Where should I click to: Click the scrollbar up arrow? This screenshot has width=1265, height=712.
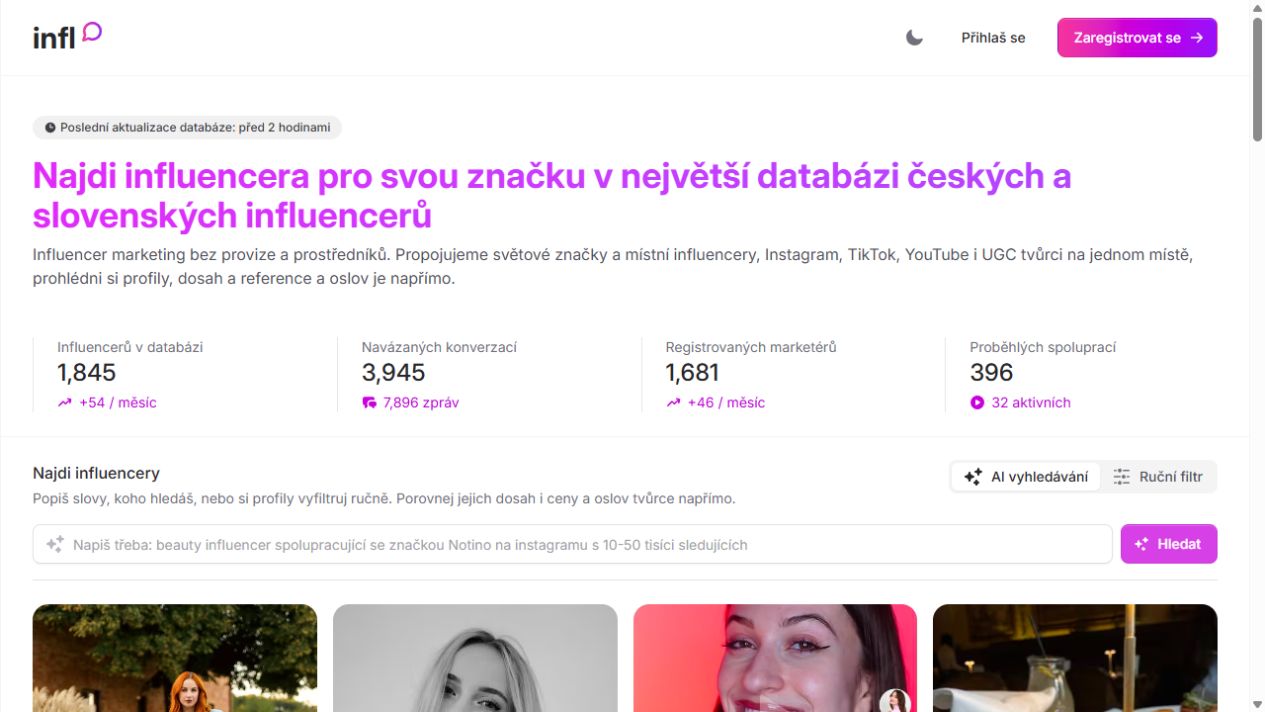pyautogui.click(x=1257, y=8)
